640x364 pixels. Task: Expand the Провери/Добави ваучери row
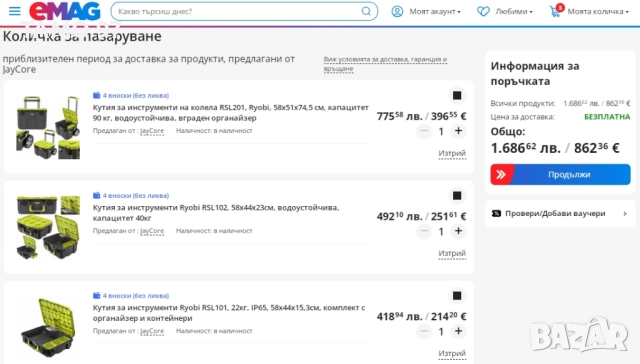coord(560,213)
